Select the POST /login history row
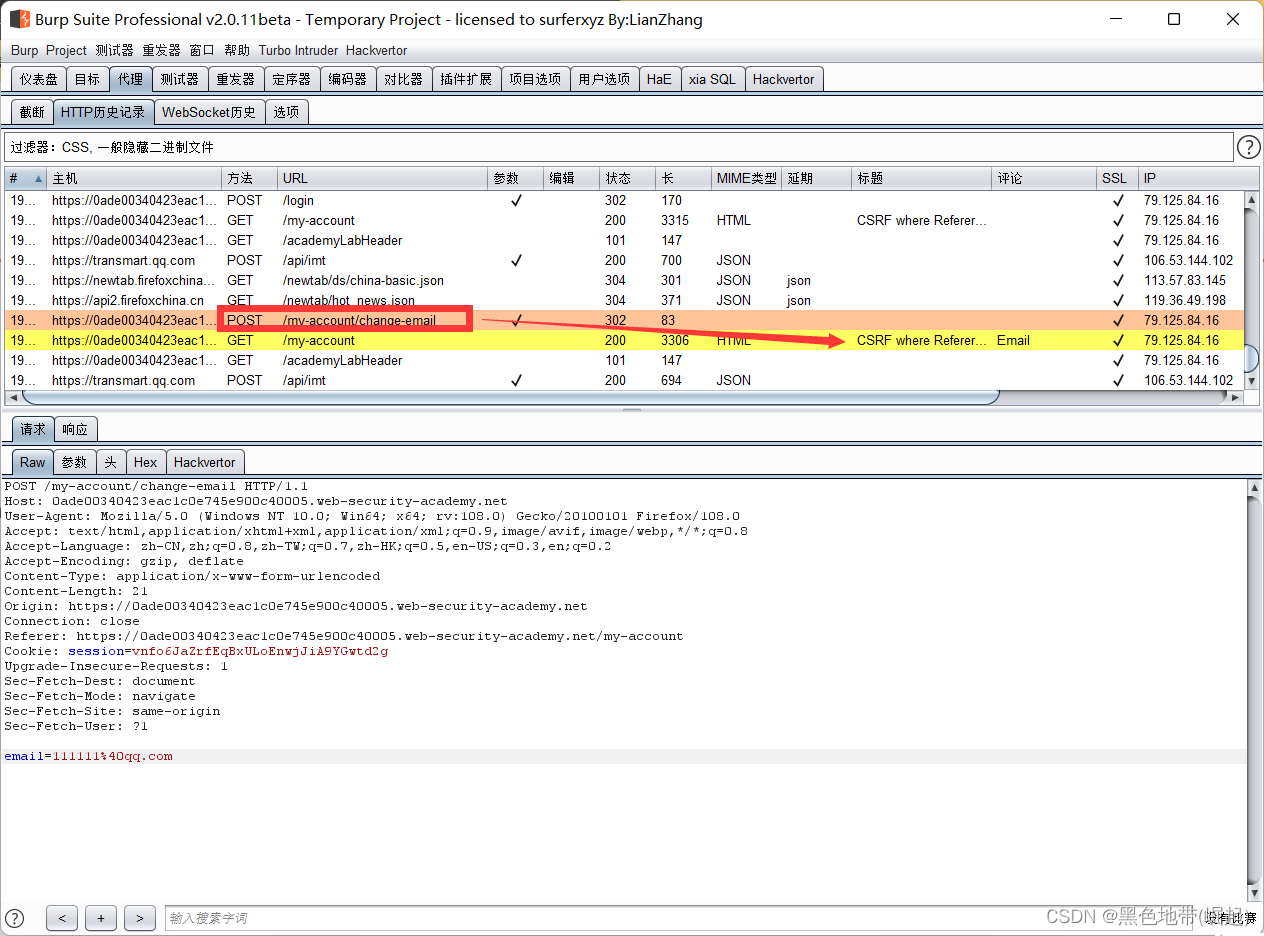This screenshot has height=936, width=1264. (624, 200)
